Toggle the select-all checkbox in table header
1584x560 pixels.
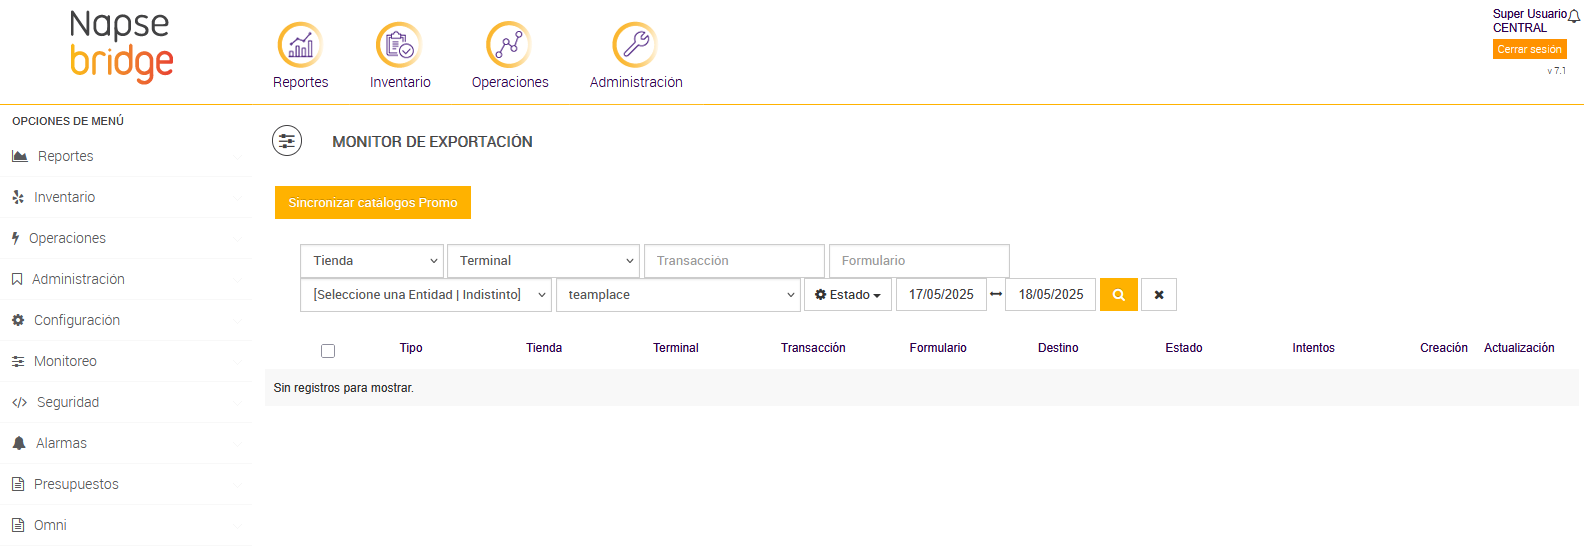328,351
